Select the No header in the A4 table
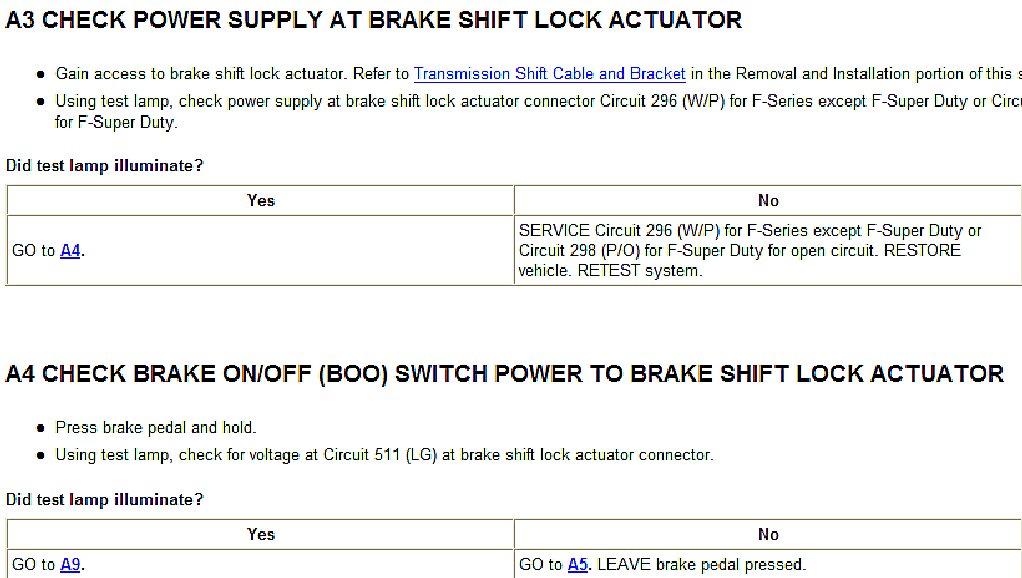Screen dimensions: 1022x578 coord(768,535)
